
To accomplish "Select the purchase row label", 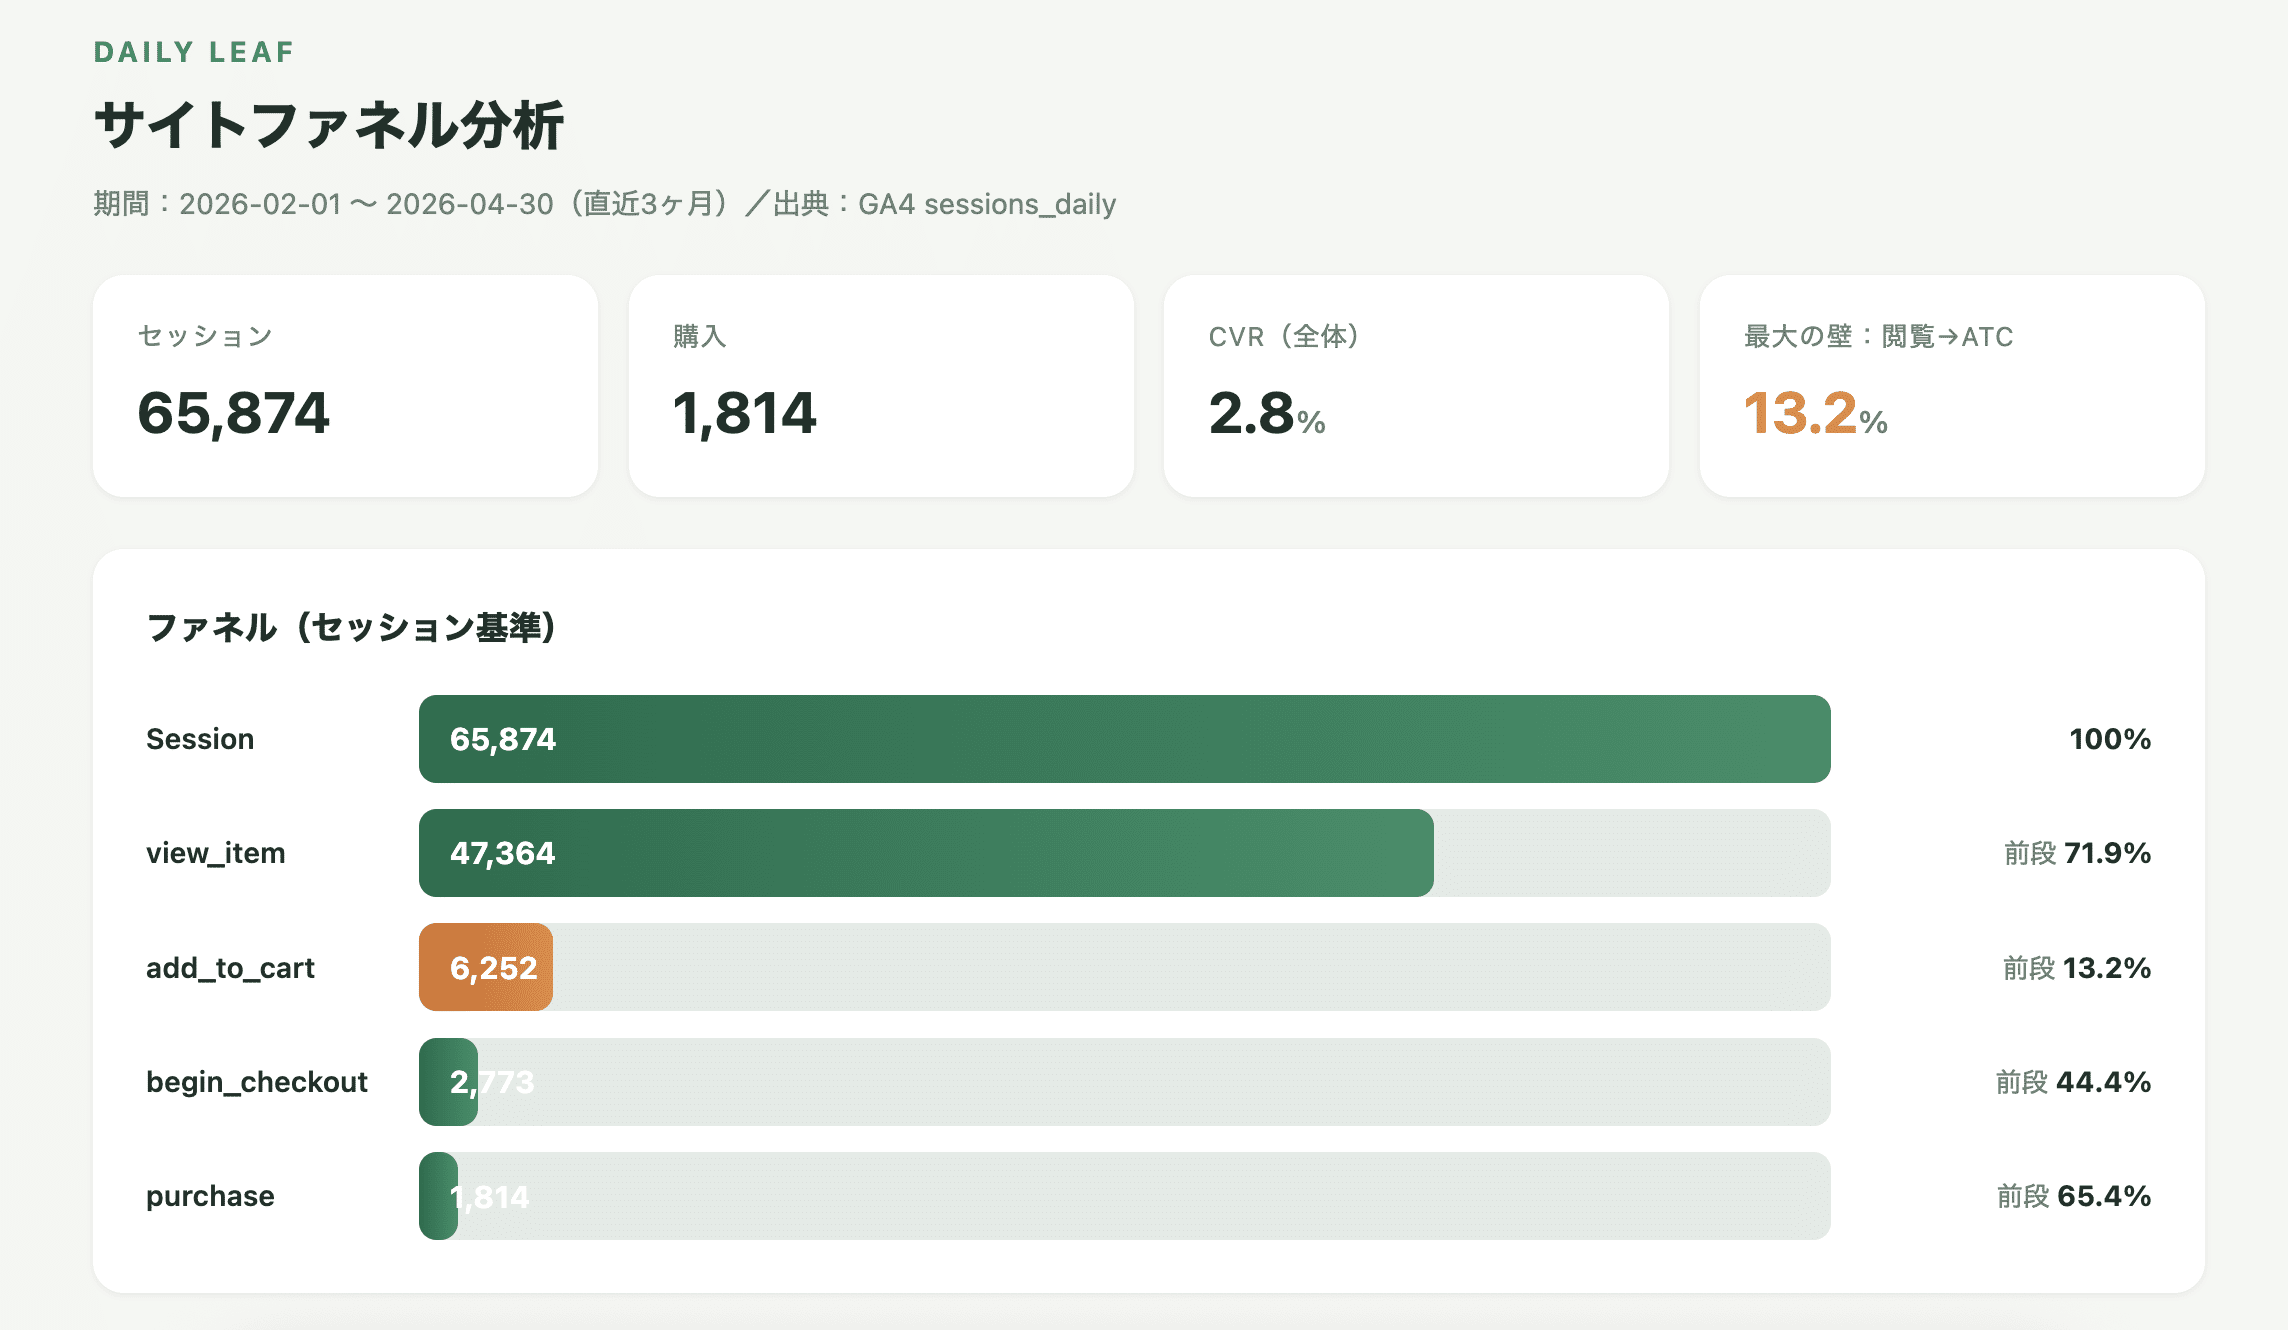I will pyautogui.click(x=210, y=1196).
